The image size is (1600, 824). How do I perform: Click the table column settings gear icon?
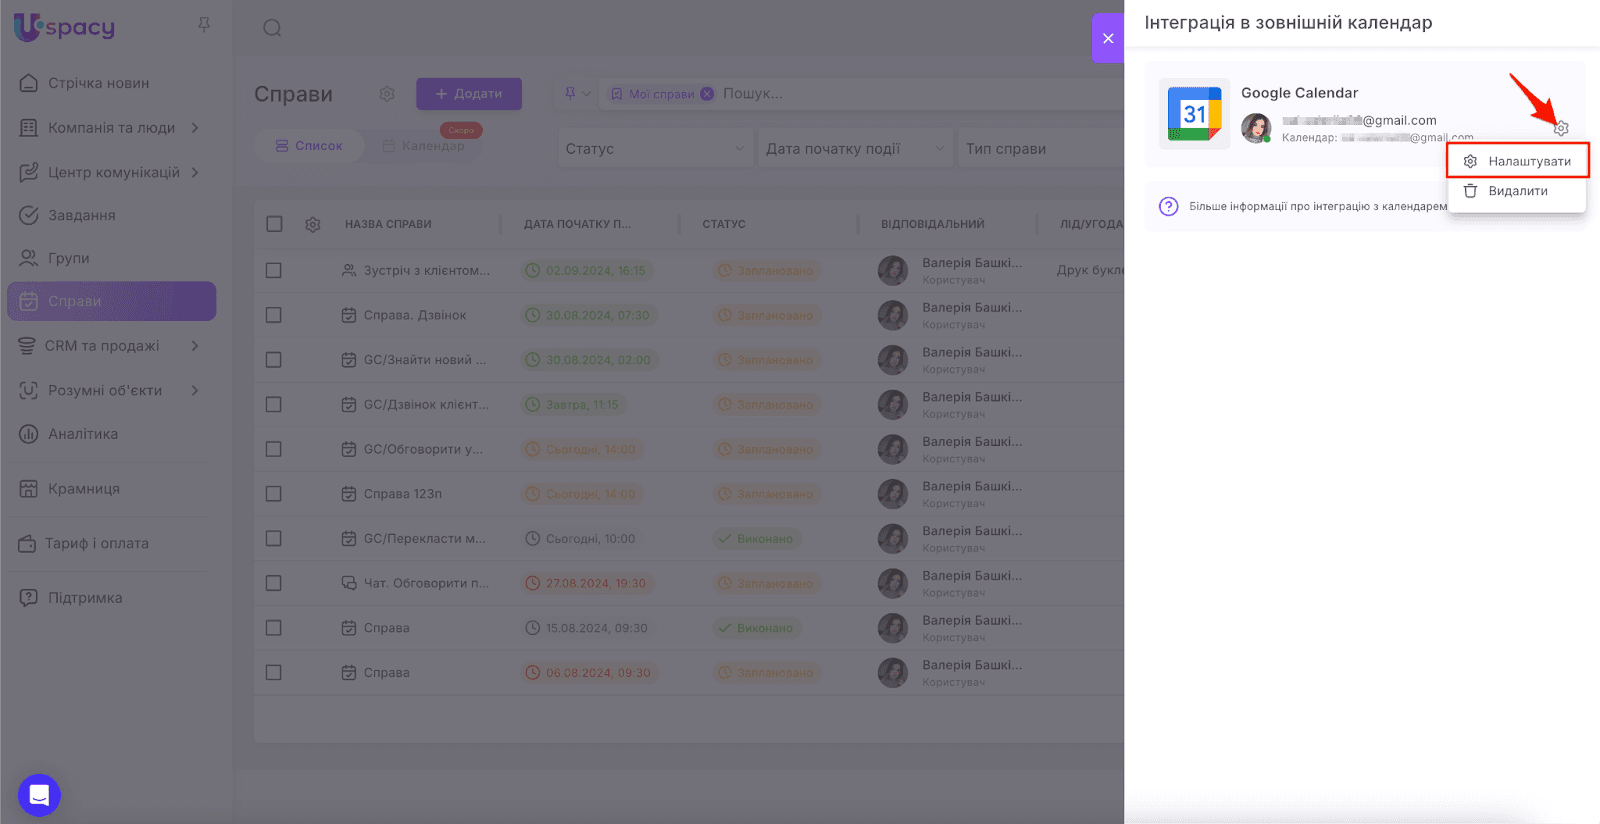pos(313,224)
